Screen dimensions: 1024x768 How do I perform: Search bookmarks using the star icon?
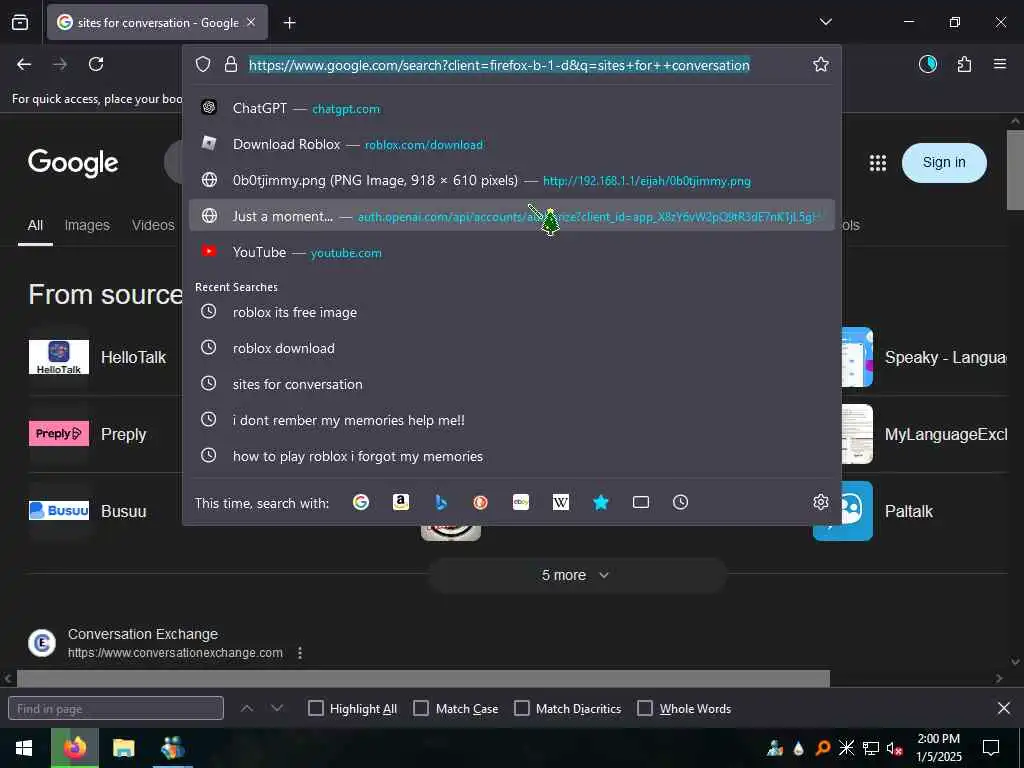(x=601, y=502)
